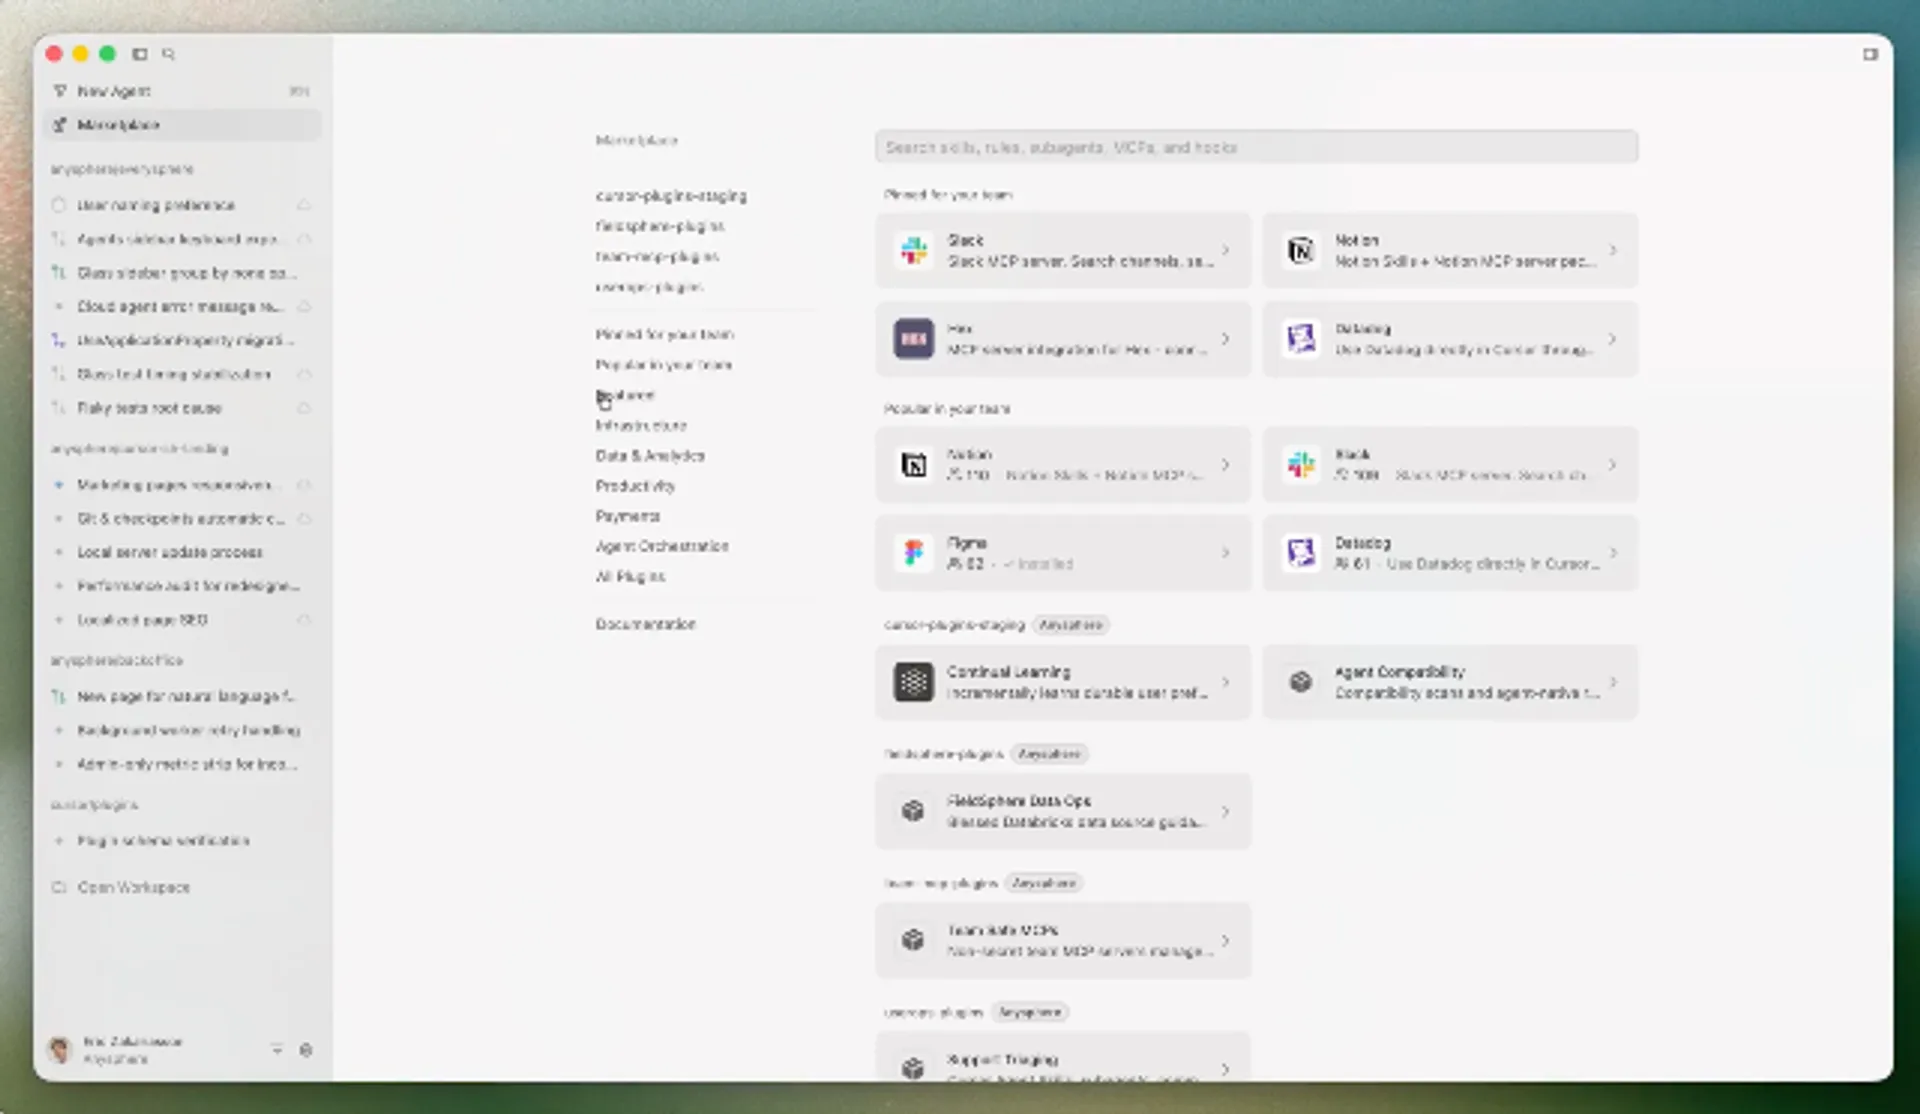
Task: Open the FieldSphere Data Ops plugin card
Action: 1062,811
